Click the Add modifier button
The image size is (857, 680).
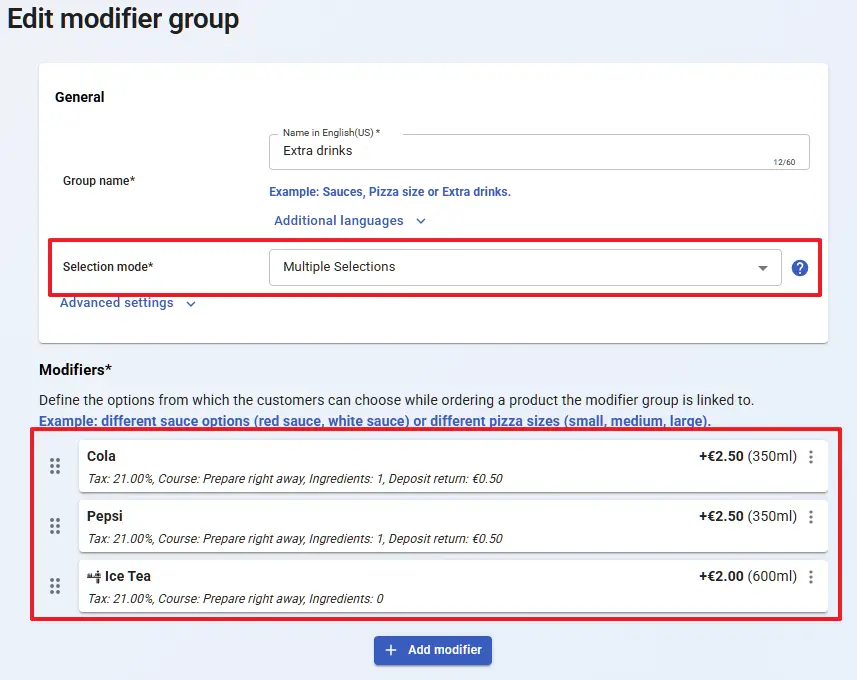coord(433,650)
